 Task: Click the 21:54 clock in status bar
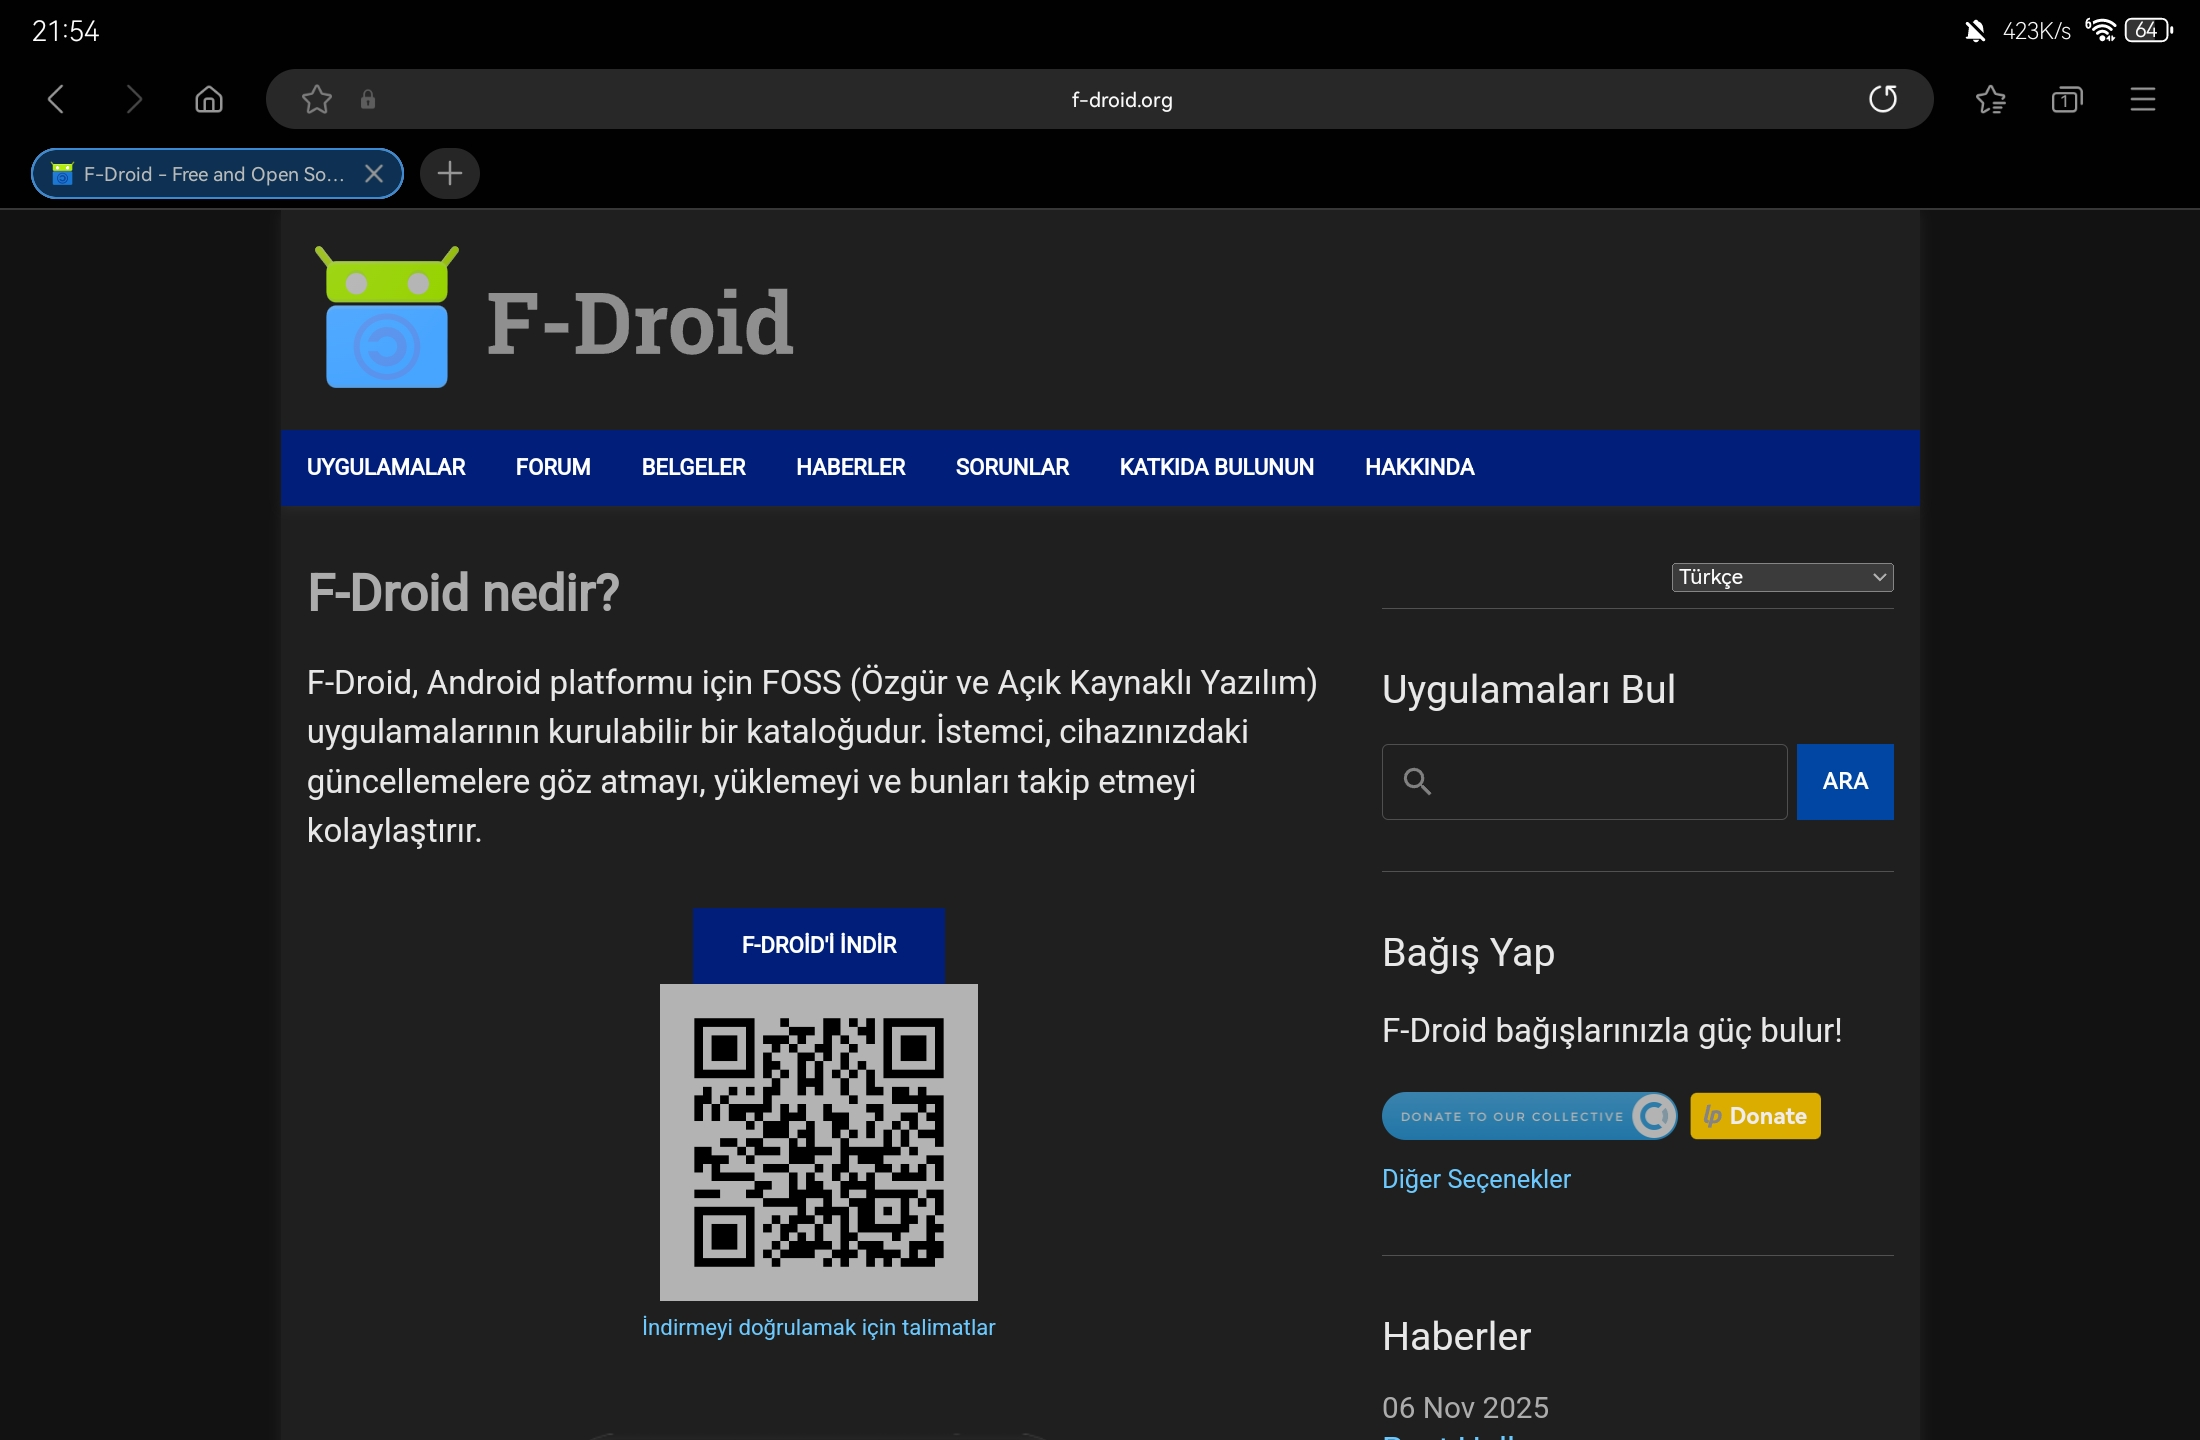[x=66, y=31]
